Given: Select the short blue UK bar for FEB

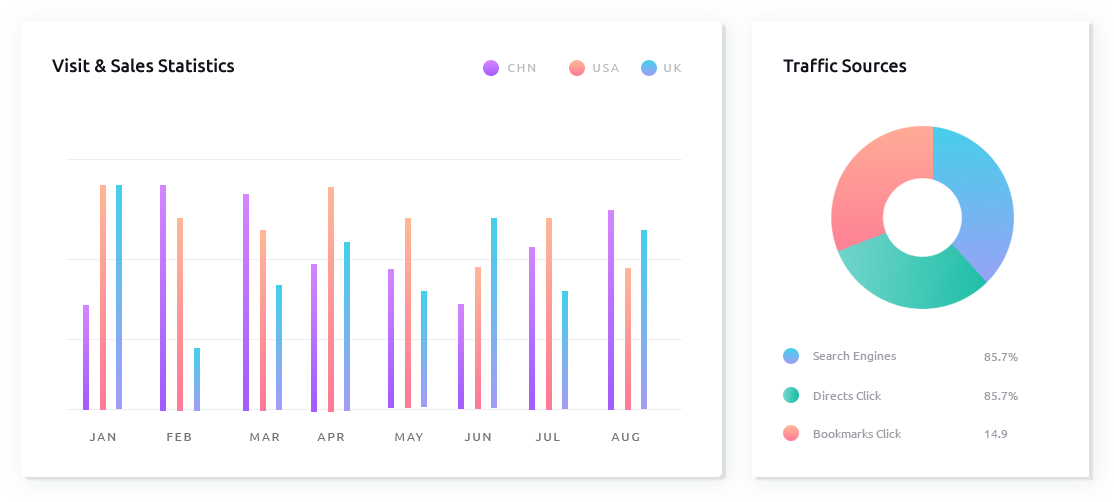Looking at the screenshot, I should tap(197, 379).
